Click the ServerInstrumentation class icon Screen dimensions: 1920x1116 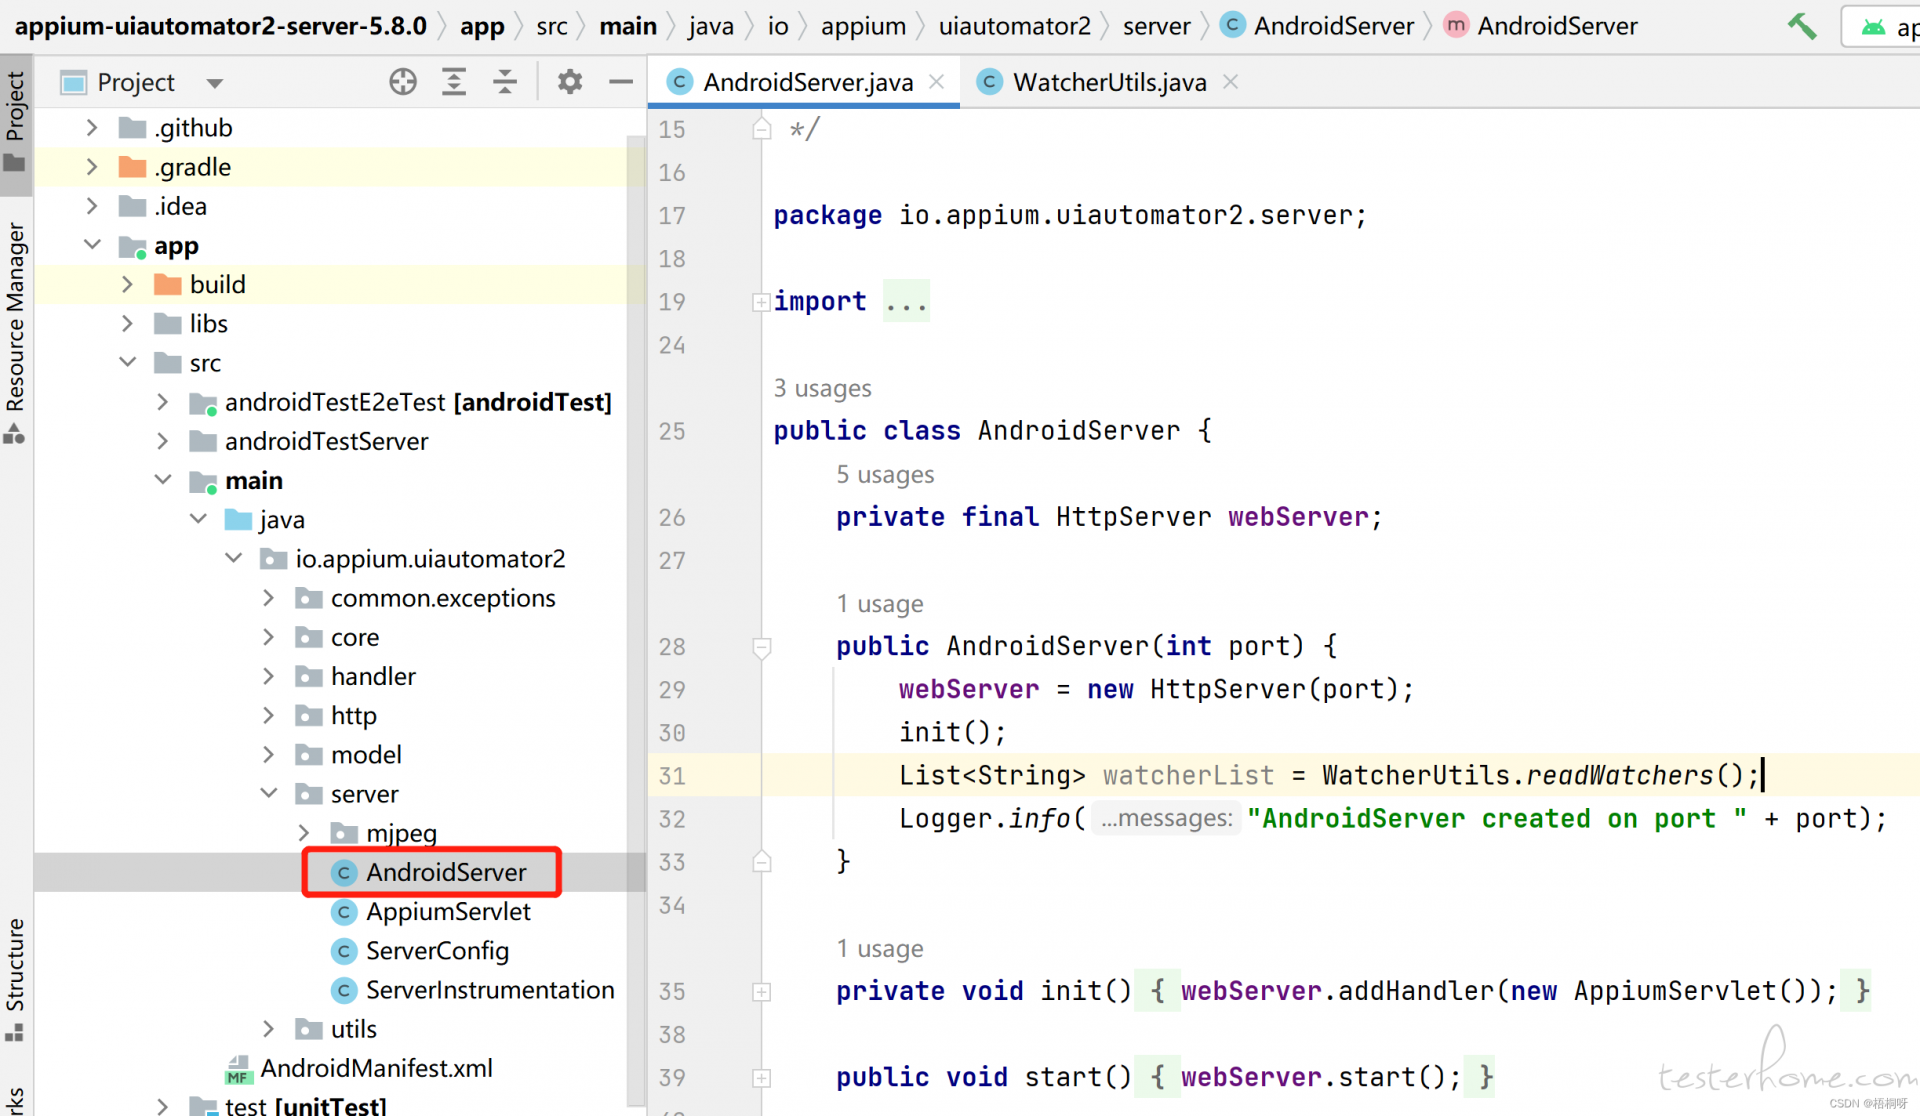coord(344,990)
